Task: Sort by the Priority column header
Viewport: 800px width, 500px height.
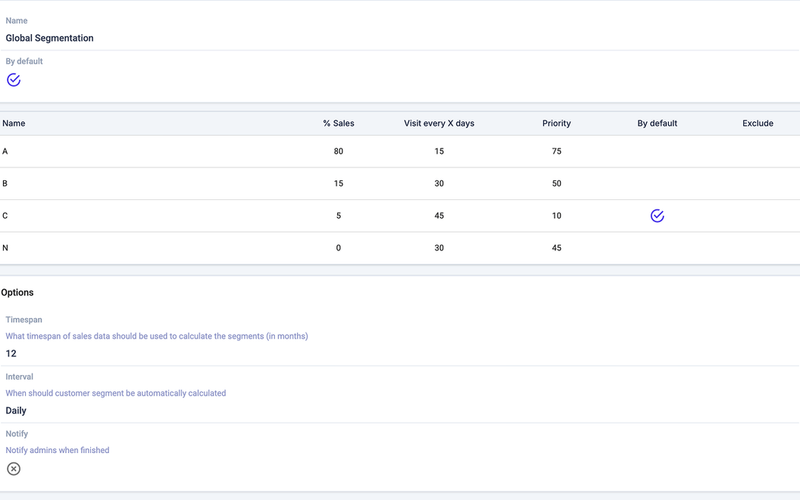Action: pyautogui.click(x=556, y=124)
